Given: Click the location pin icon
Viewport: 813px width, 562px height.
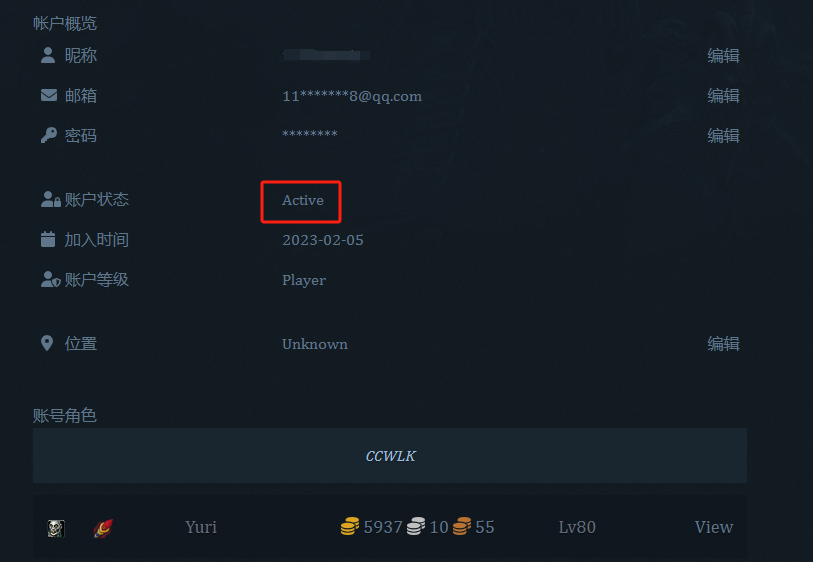Looking at the screenshot, I should [47, 343].
